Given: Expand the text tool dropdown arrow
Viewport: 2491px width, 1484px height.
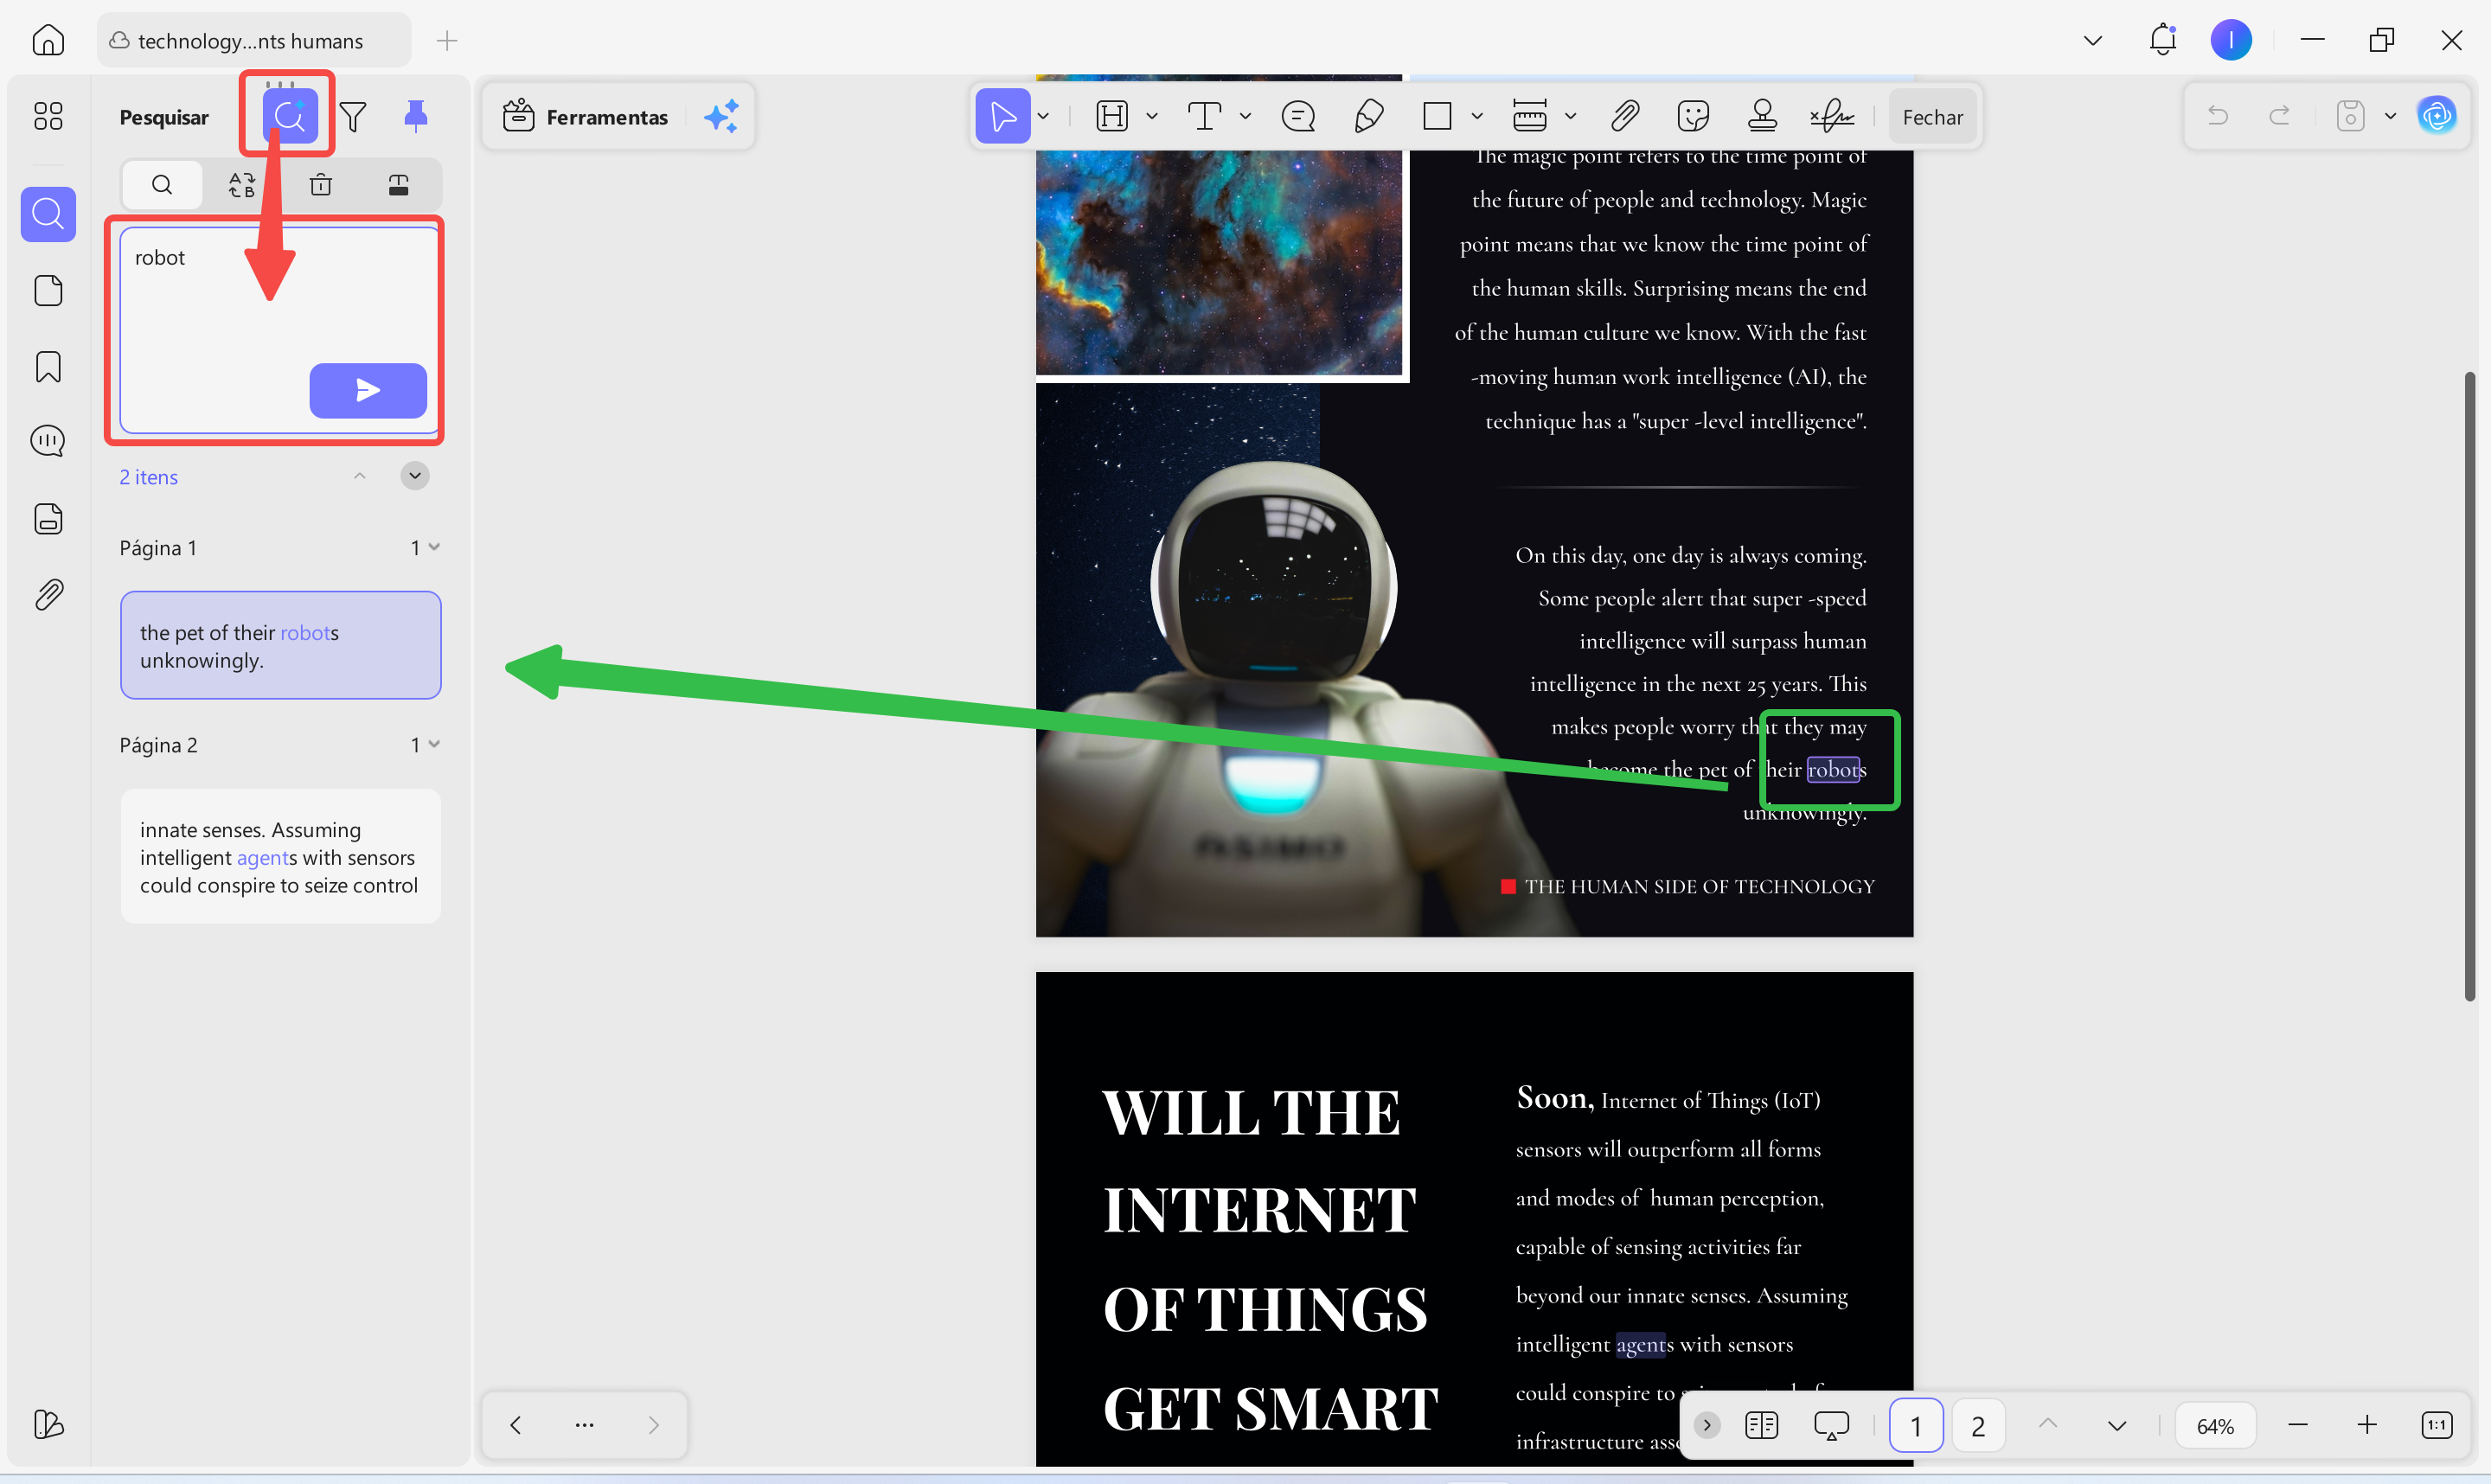Looking at the screenshot, I should pyautogui.click(x=1245, y=117).
